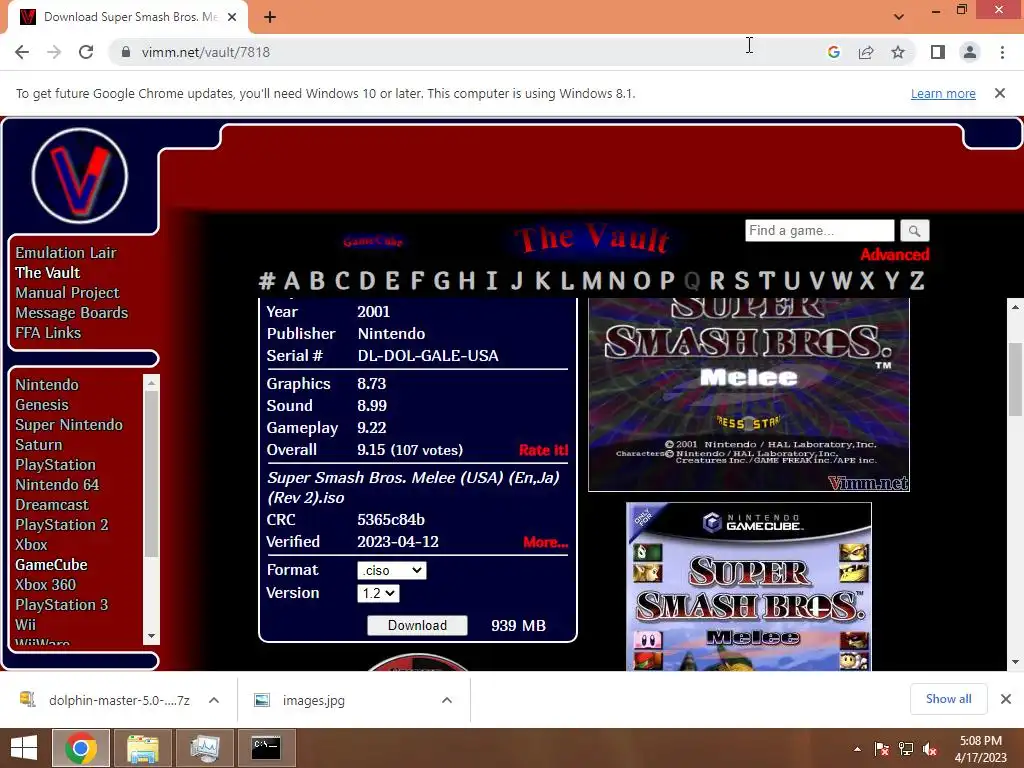Select the PlayStation system link

(x=56, y=465)
